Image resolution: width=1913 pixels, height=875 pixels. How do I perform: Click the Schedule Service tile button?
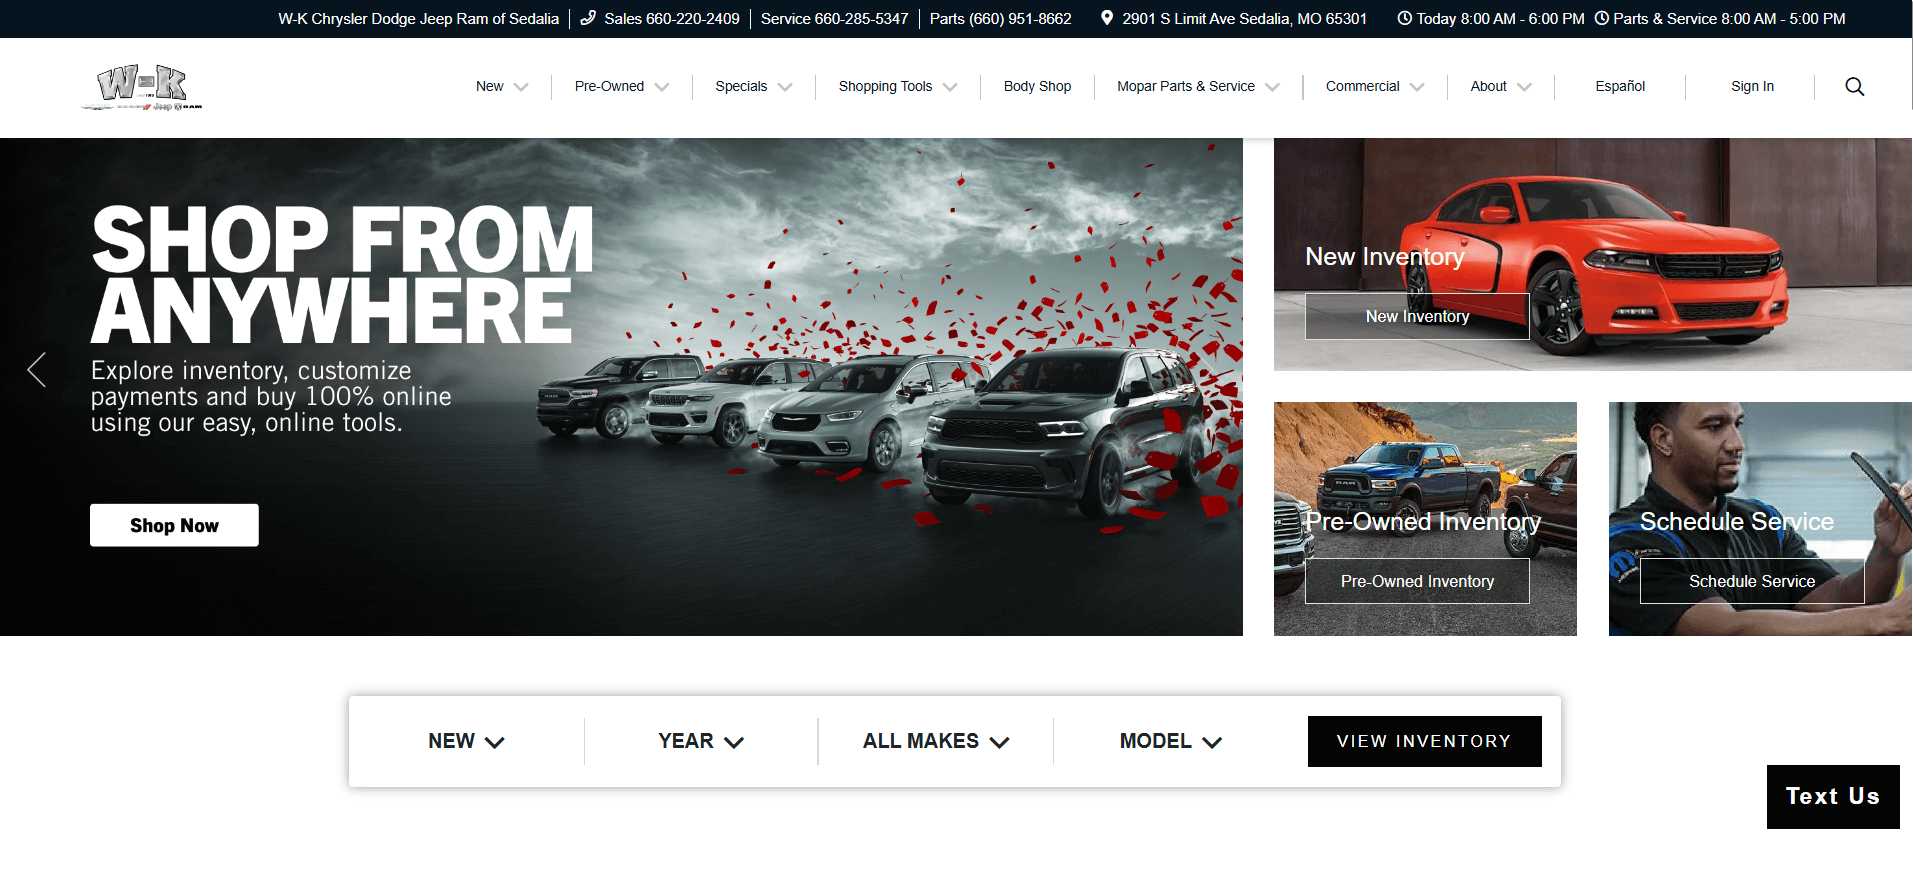(1751, 581)
